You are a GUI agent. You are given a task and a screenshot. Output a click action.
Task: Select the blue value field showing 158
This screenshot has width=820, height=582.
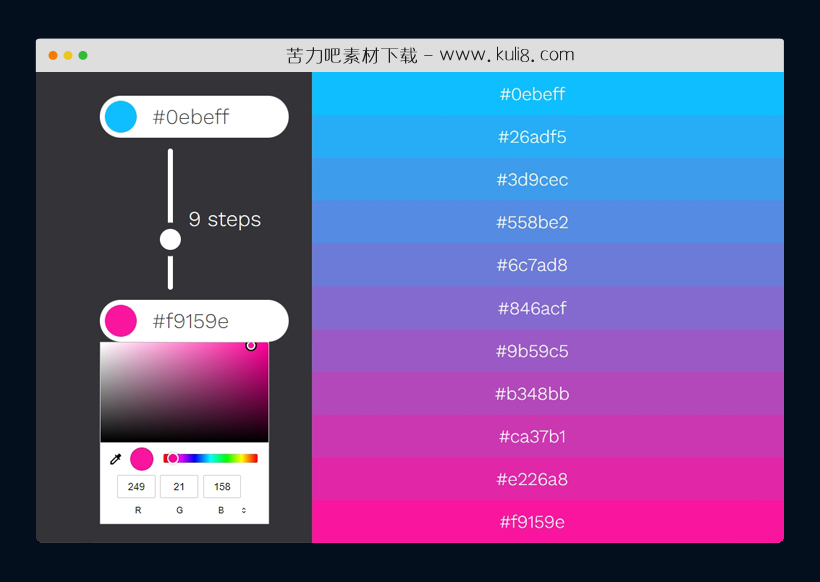coord(222,487)
